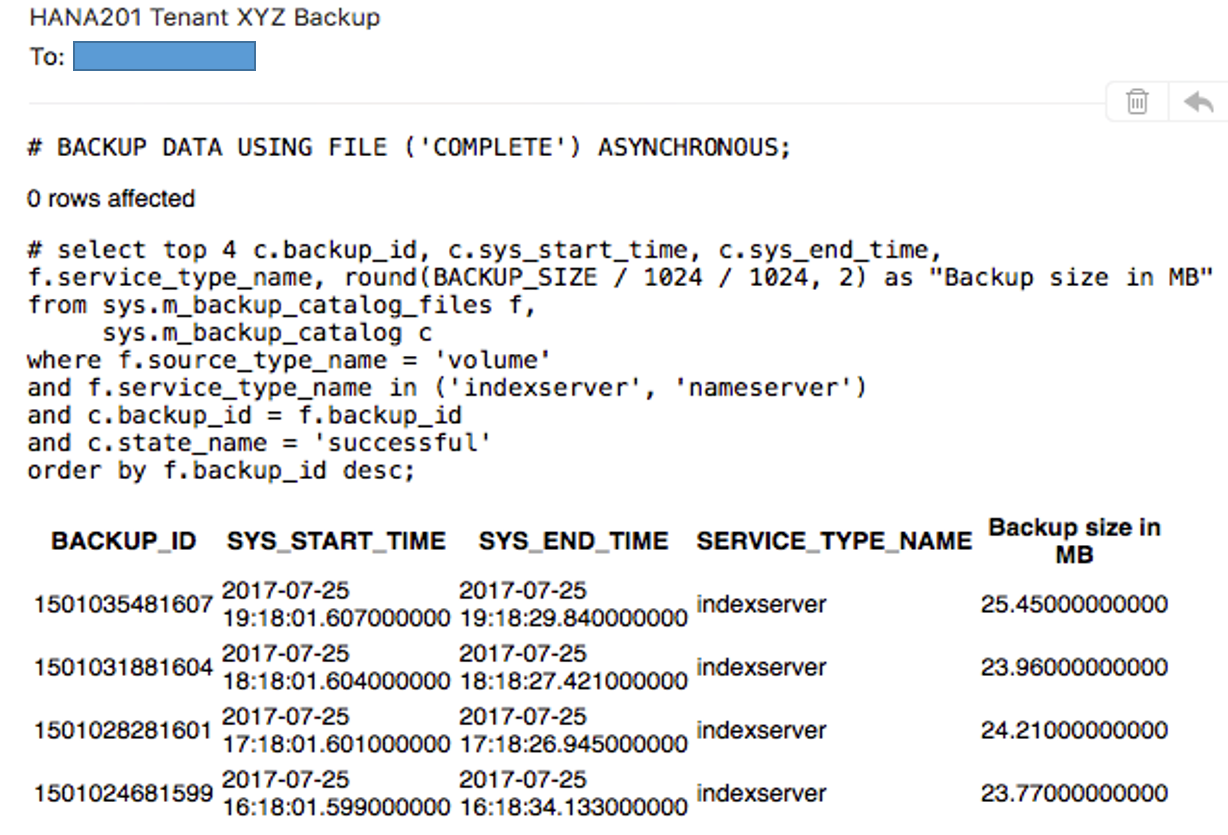Image resolution: width=1228 pixels, height=835 pixels.
Task: Select backup ID 1501031881604
Action: [x=122, y=667]
